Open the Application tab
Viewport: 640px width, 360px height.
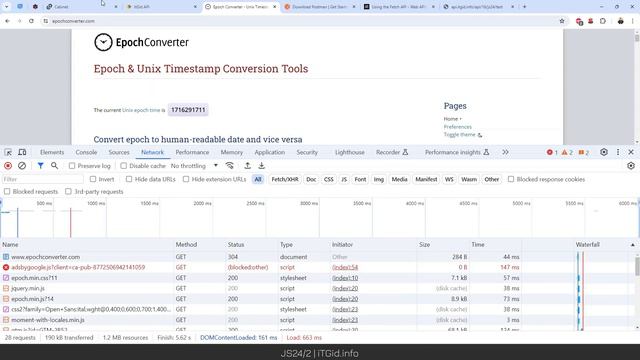tap(270, 152)
